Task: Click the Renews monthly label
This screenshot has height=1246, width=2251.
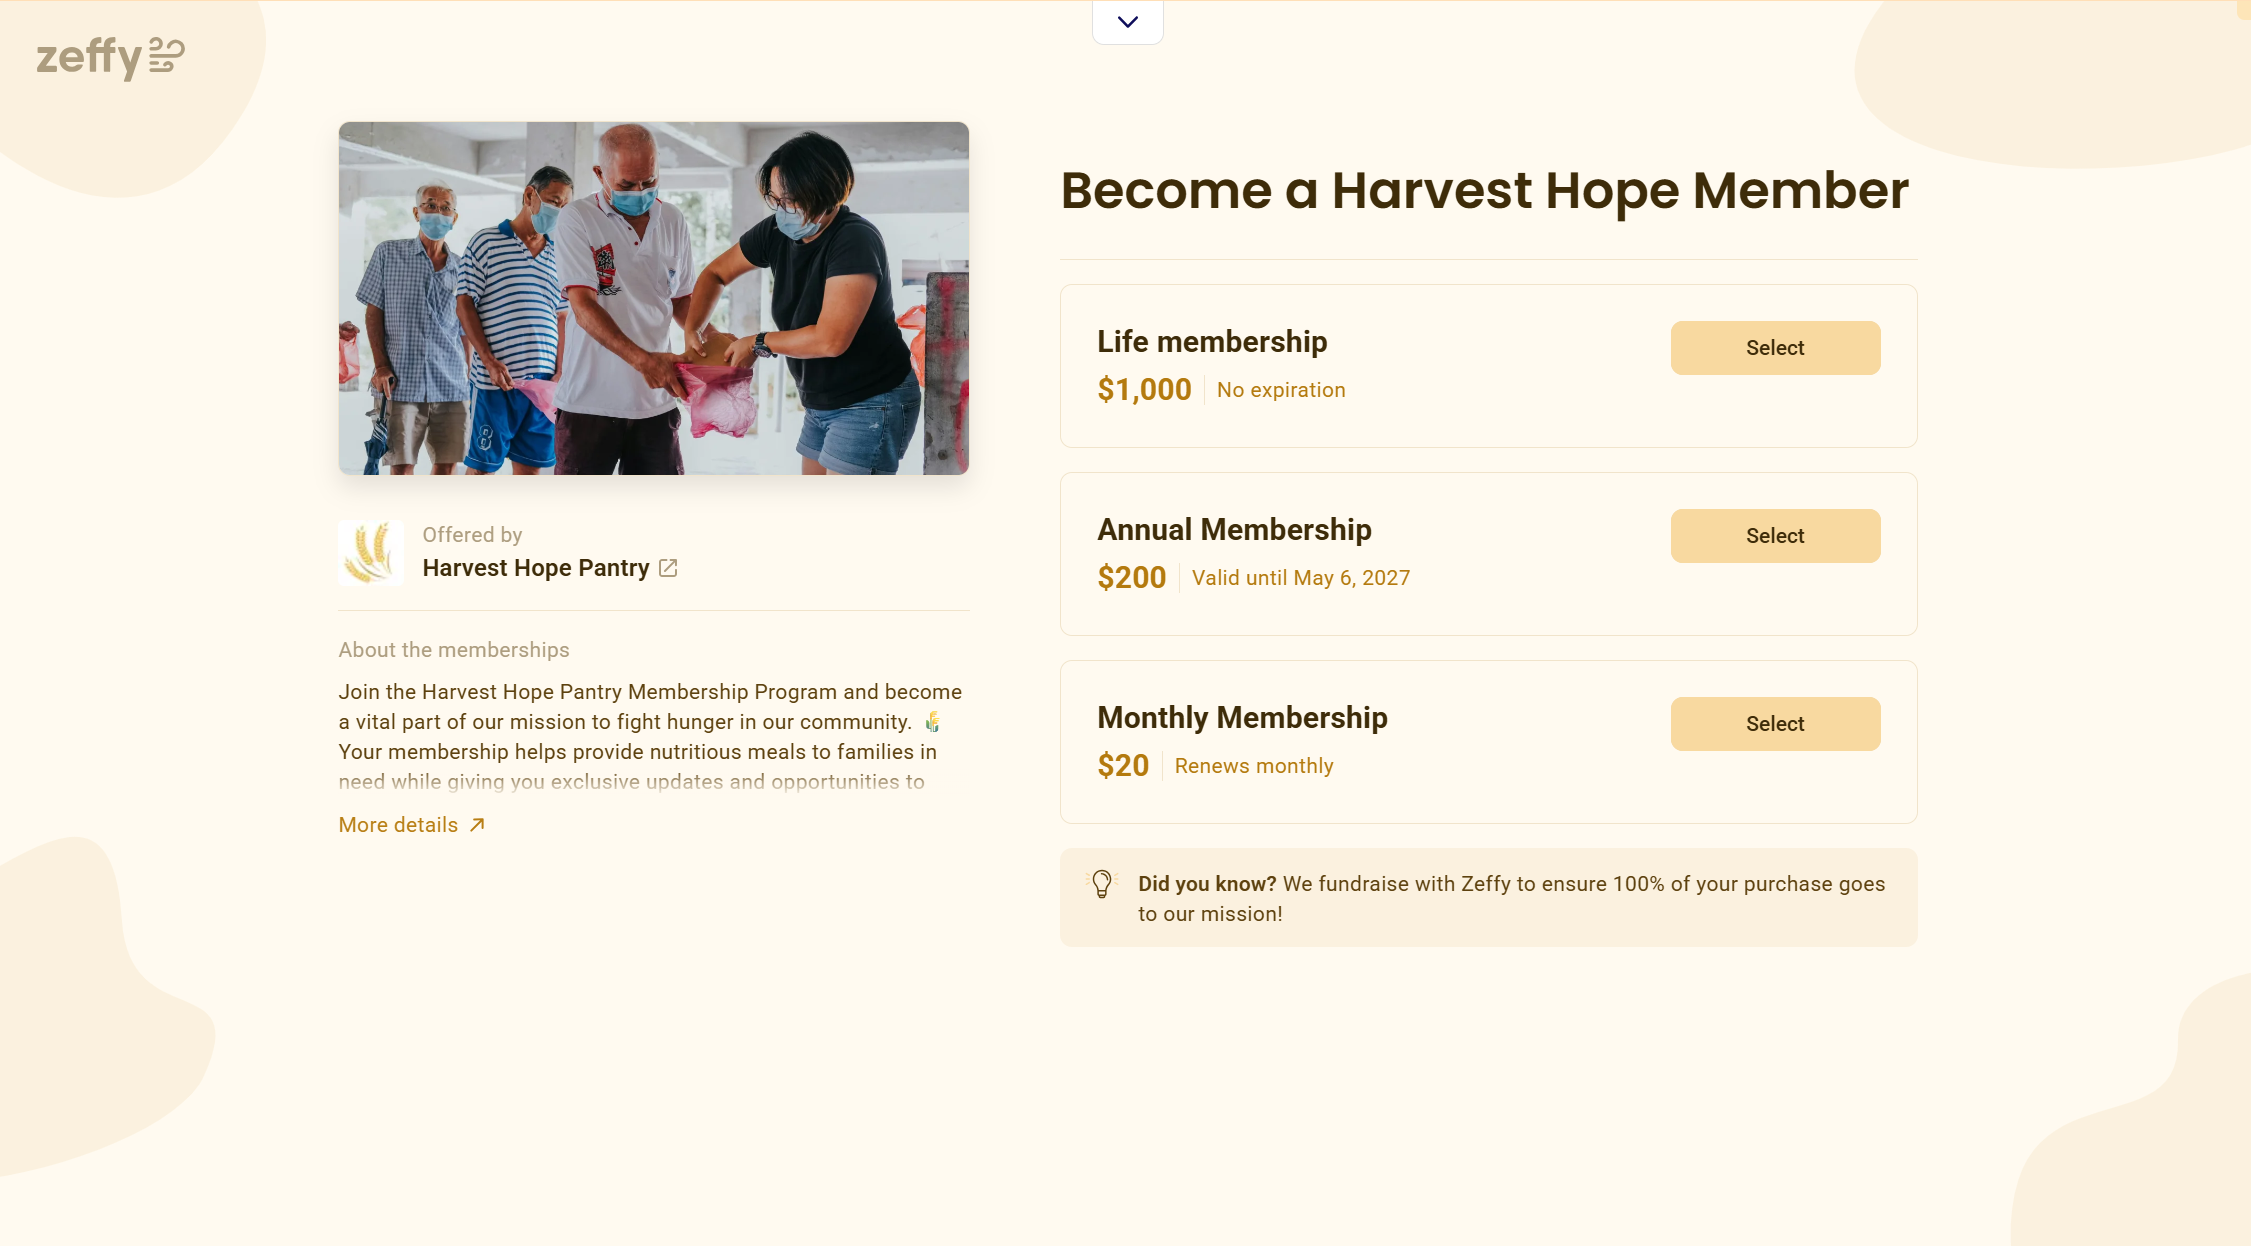Action: click(1254, 766)
